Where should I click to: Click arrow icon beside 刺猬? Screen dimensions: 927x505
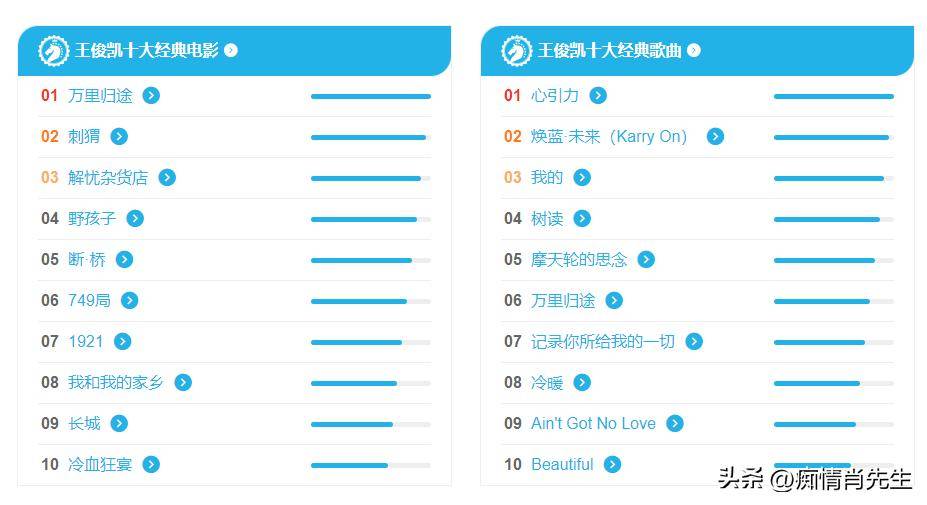click(119, 137)
